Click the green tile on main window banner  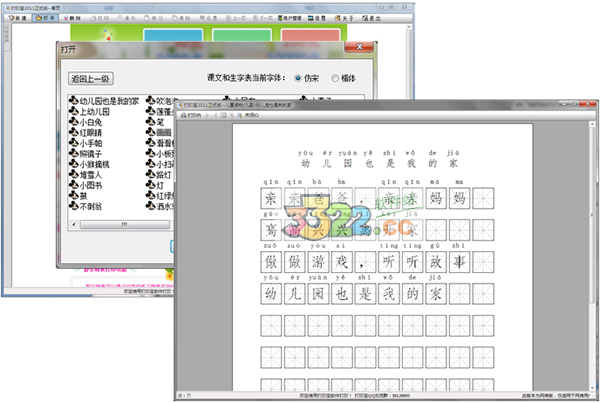click(x=242, y=35)
